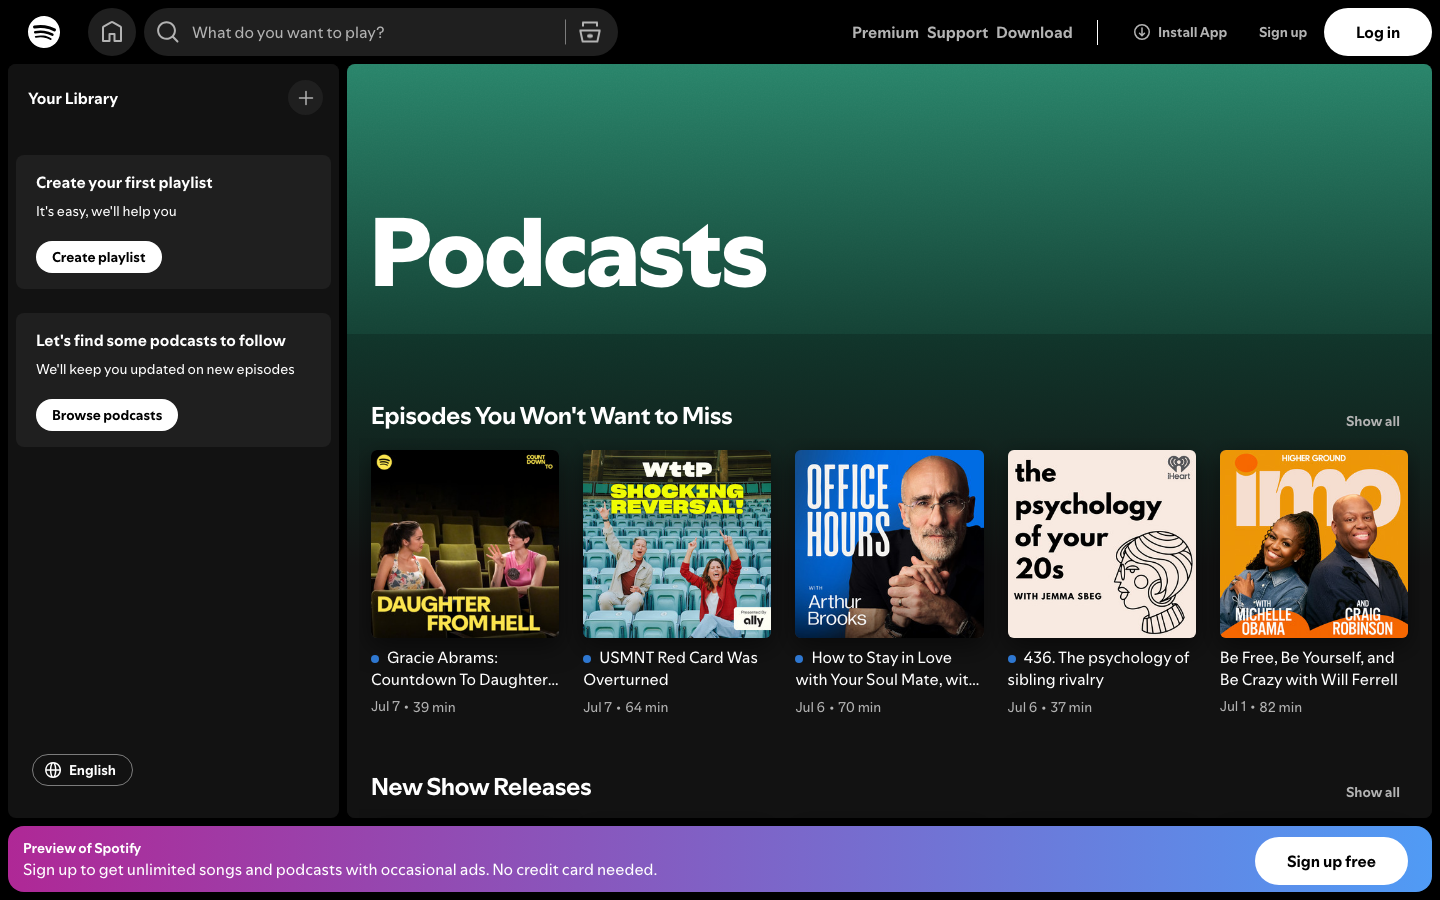Click the Sign up free button
1440x900 pixels.
click(x=1331, y=861)
